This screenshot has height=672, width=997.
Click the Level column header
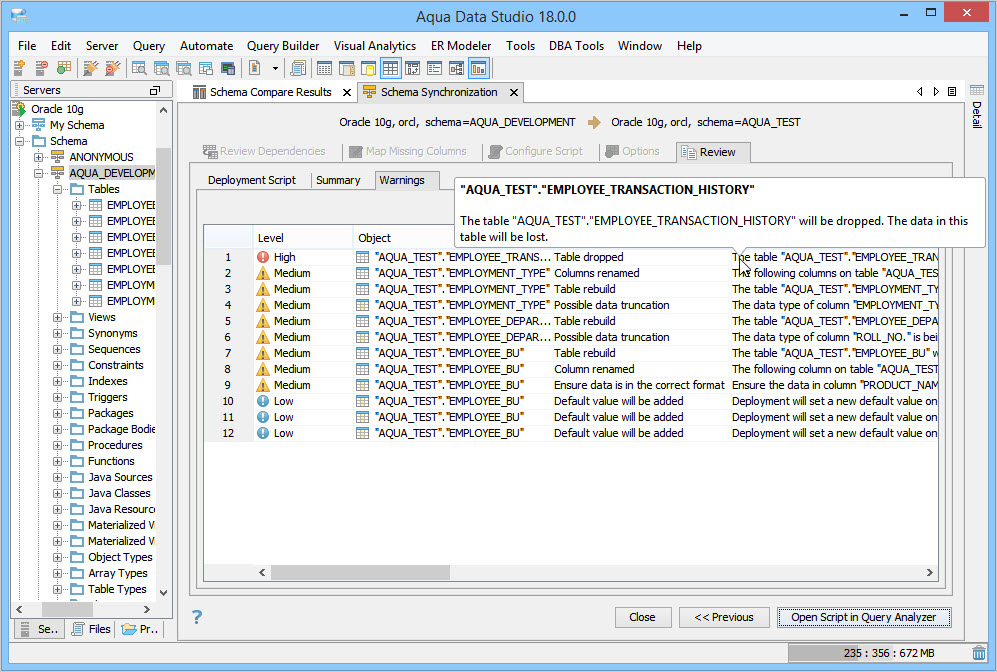(x=303, y=238)
